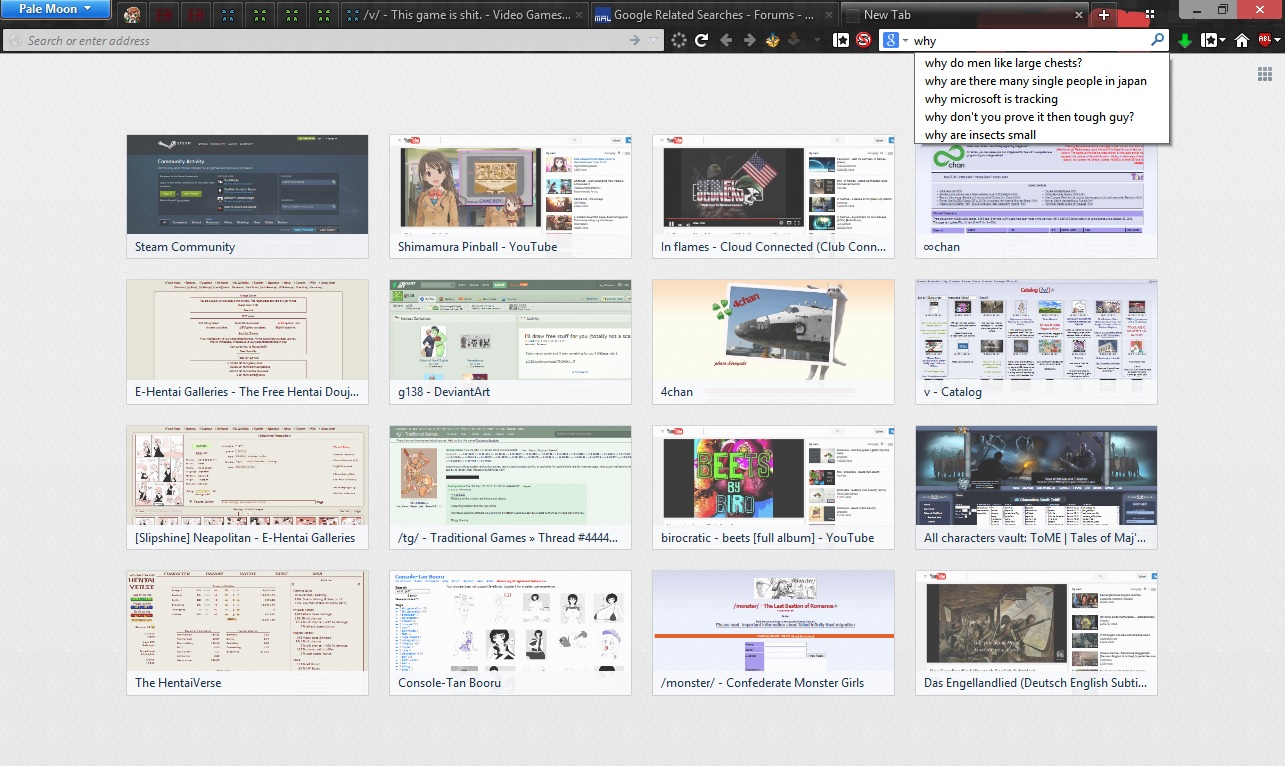The width and height of the screenshot is (1285, 766).
Task: Open a new tab with plus button
Action: pos(1103,15)
